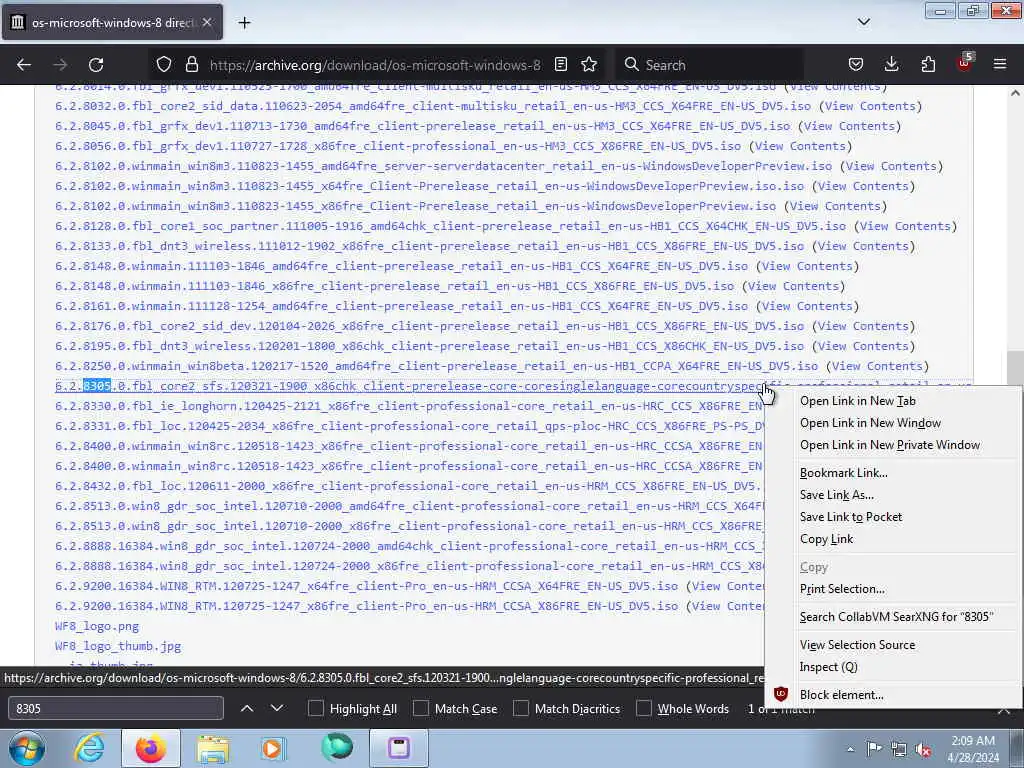
Task: Open the uBlock Origin toolbar icon
Action: pos(965,63)
